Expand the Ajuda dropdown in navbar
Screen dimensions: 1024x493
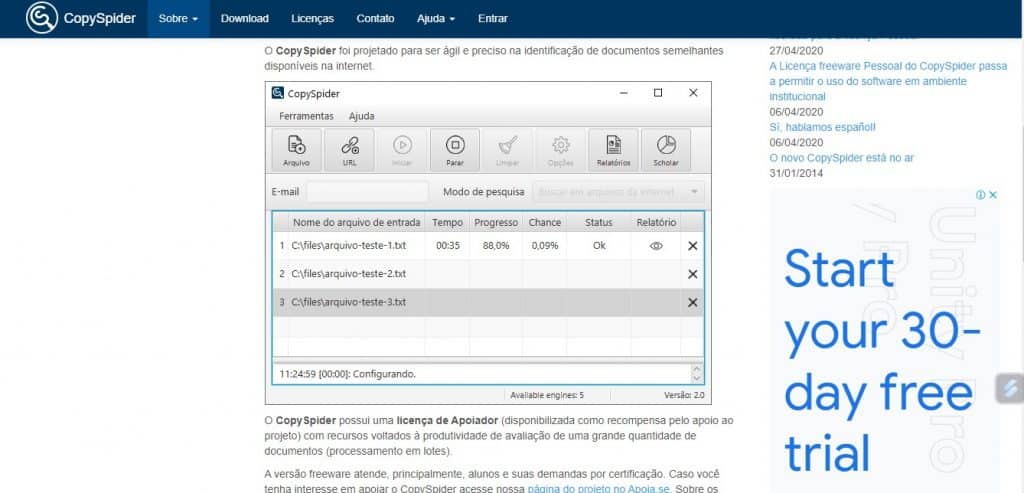tap(436, 18)
